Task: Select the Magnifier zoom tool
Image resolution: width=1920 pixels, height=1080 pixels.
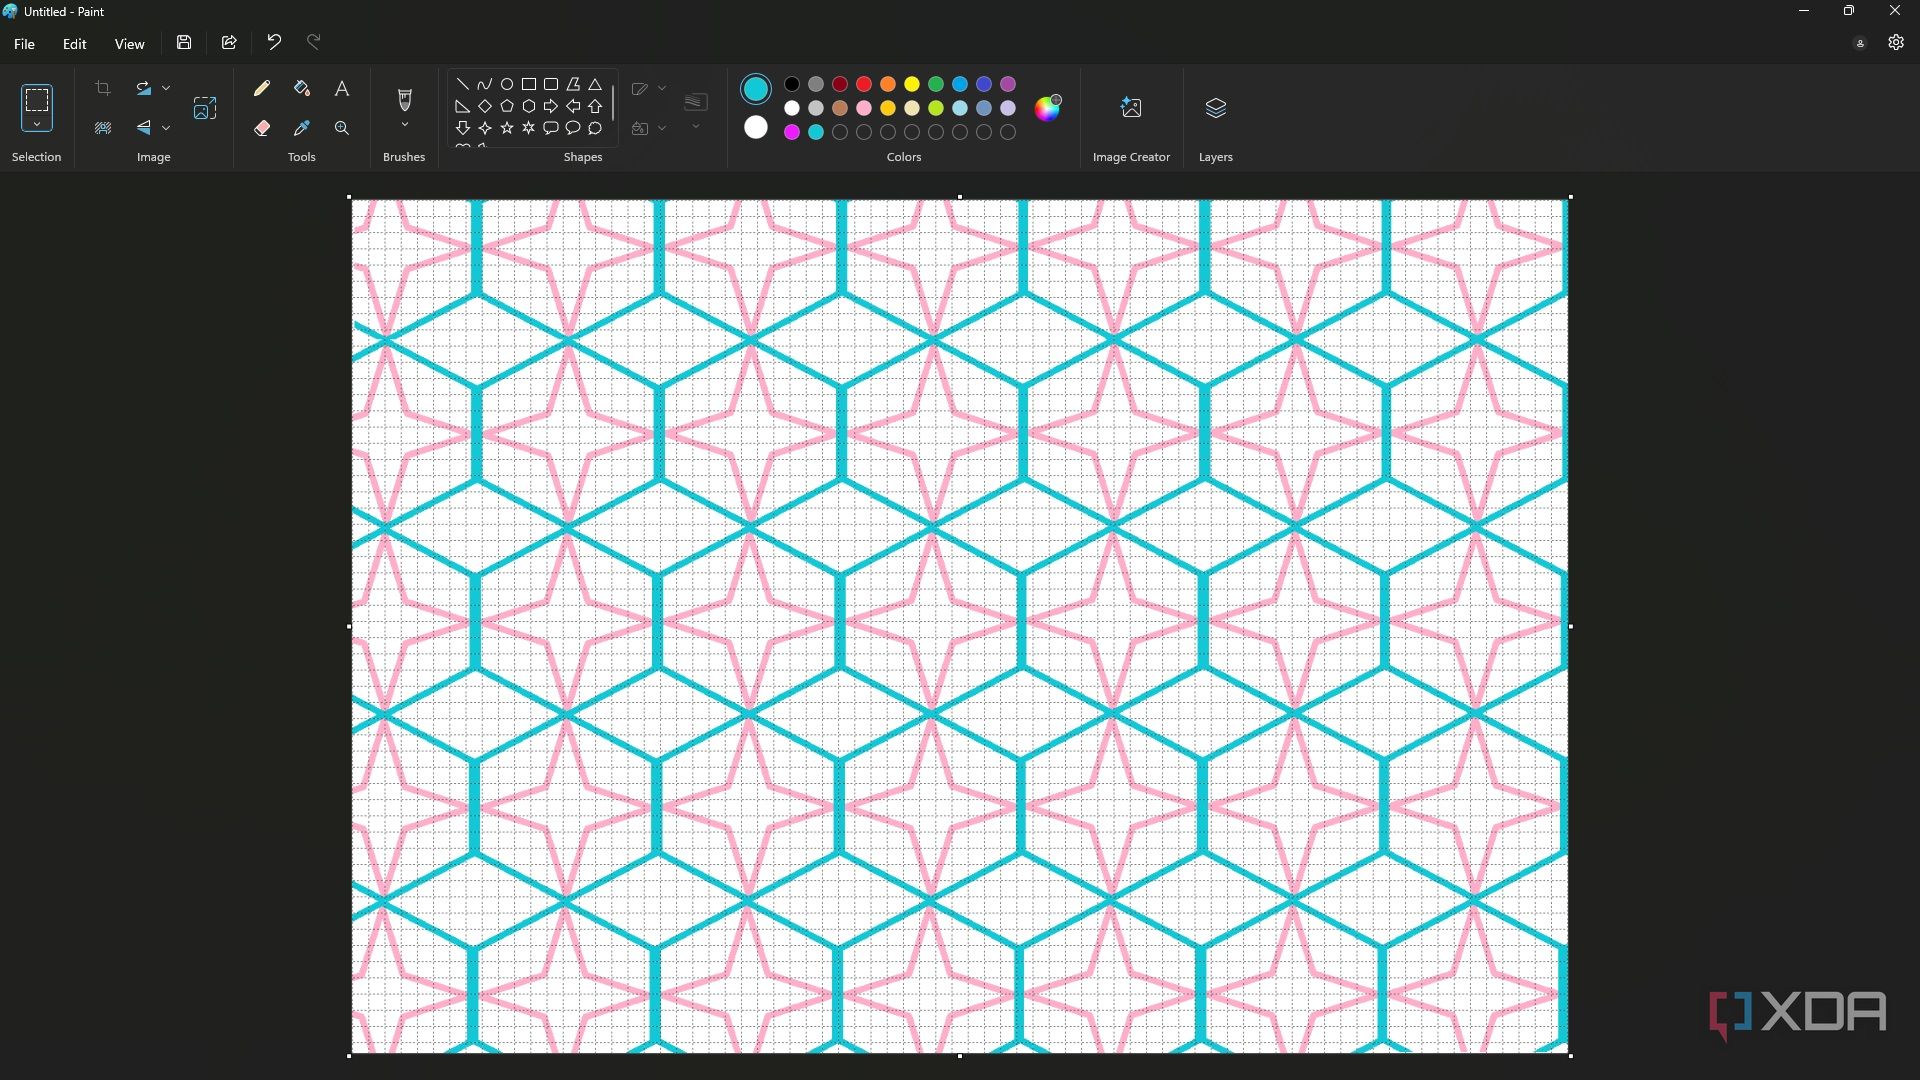Action: coord(342,128)
